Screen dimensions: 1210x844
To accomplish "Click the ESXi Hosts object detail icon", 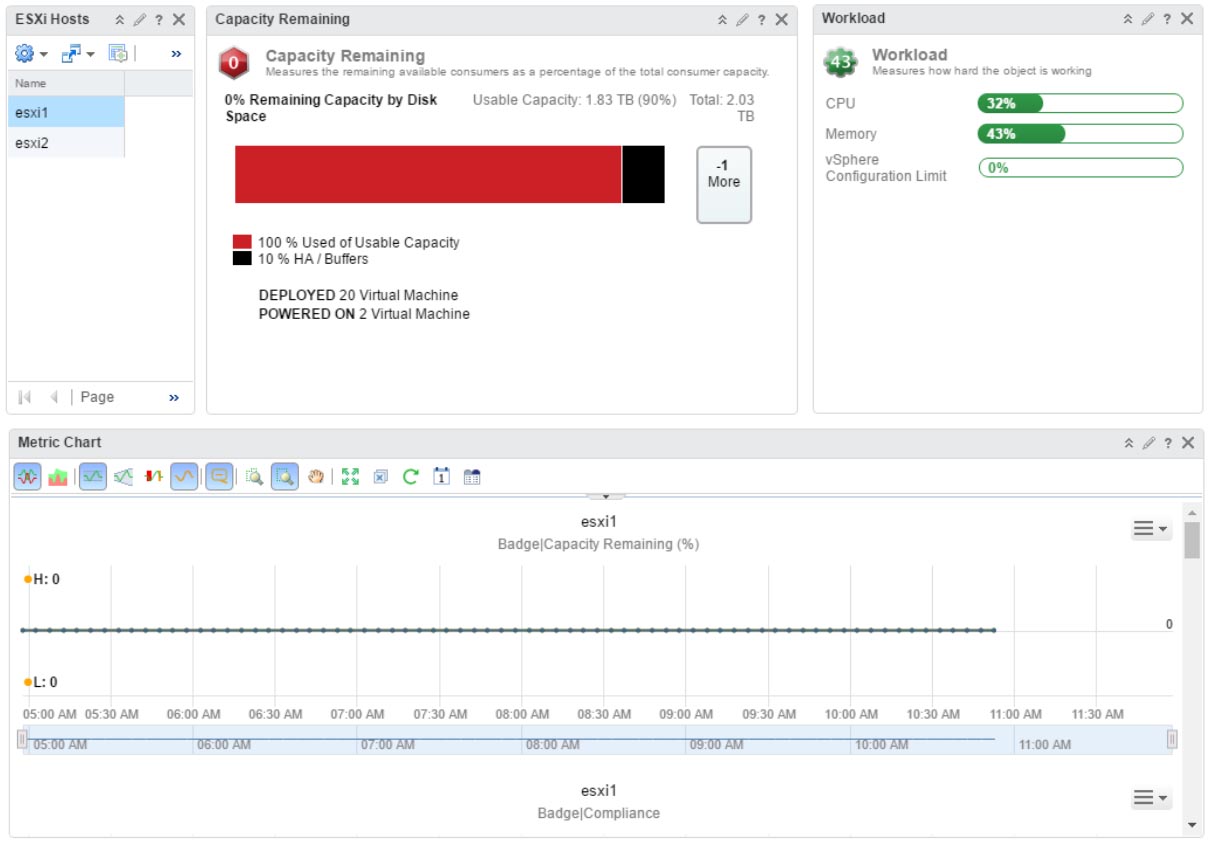I will pos(118,53).
